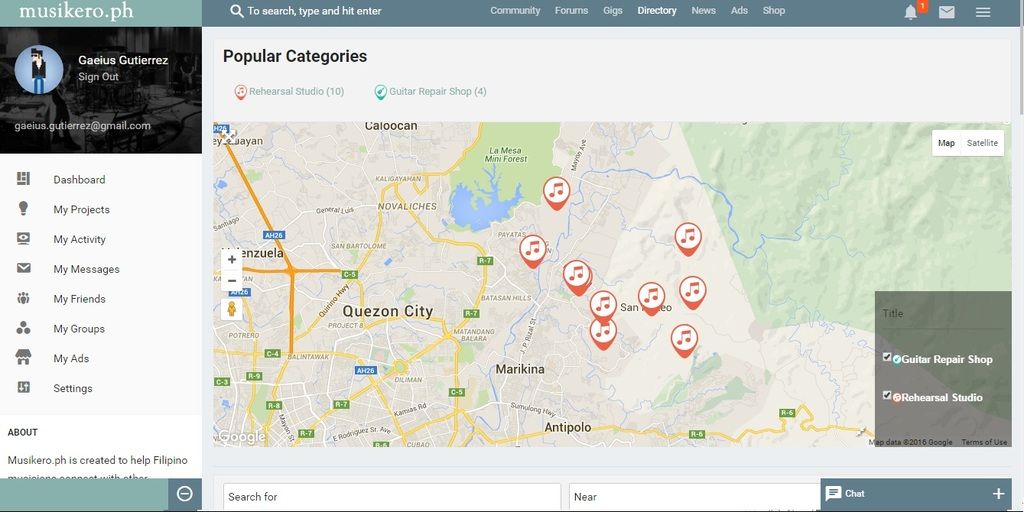Open the Ads menu item
Screen dimensions: 1024x512
739,10
